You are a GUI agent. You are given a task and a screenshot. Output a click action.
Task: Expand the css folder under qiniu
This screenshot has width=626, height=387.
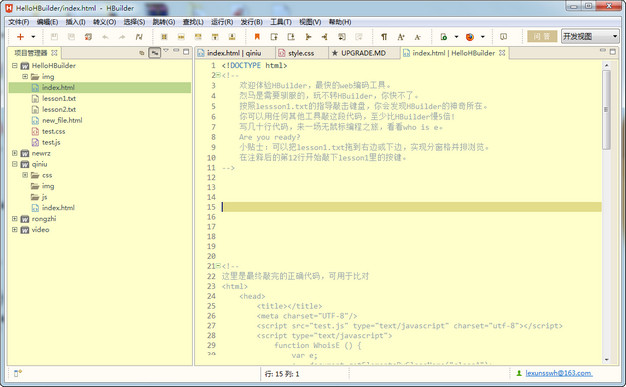(x=25, y=175)
